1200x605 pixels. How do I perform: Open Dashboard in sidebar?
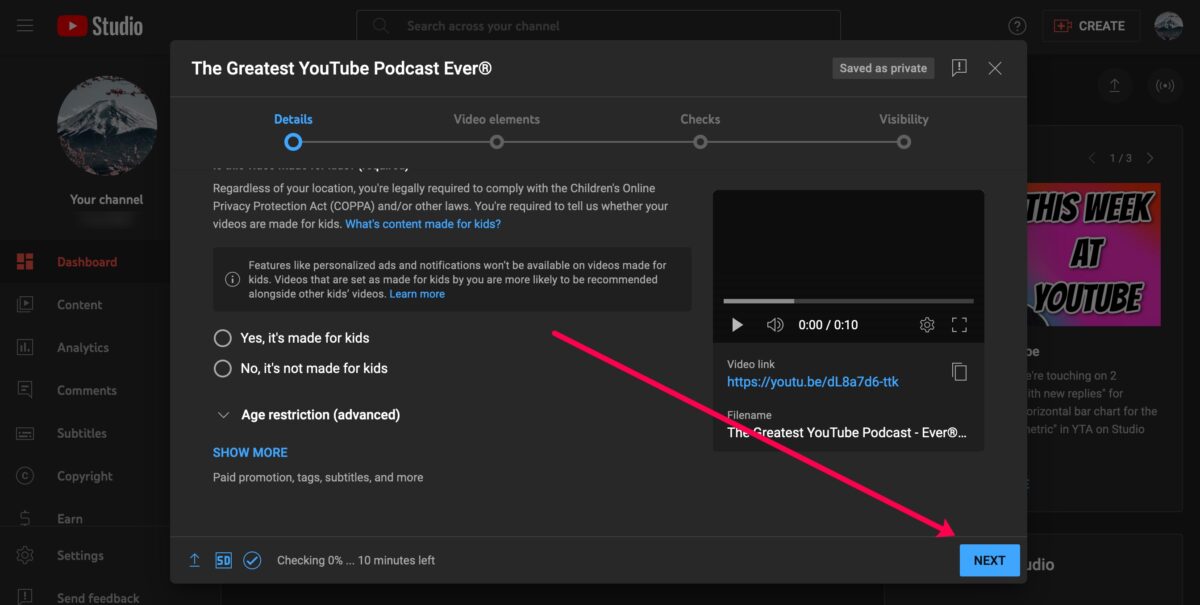click(85, 262)
